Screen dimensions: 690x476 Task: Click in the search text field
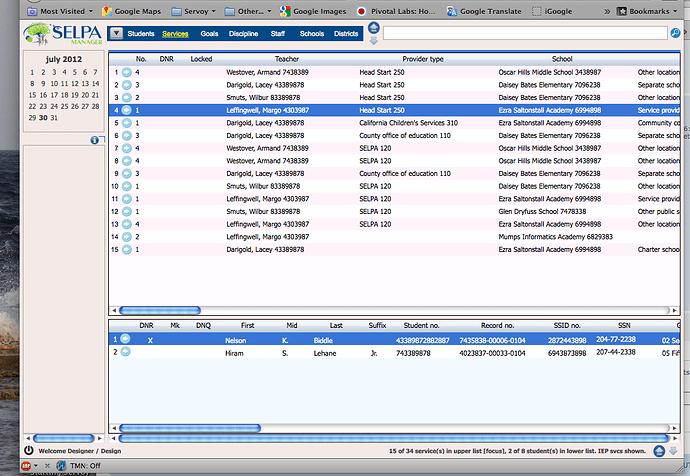coord(524,33)
